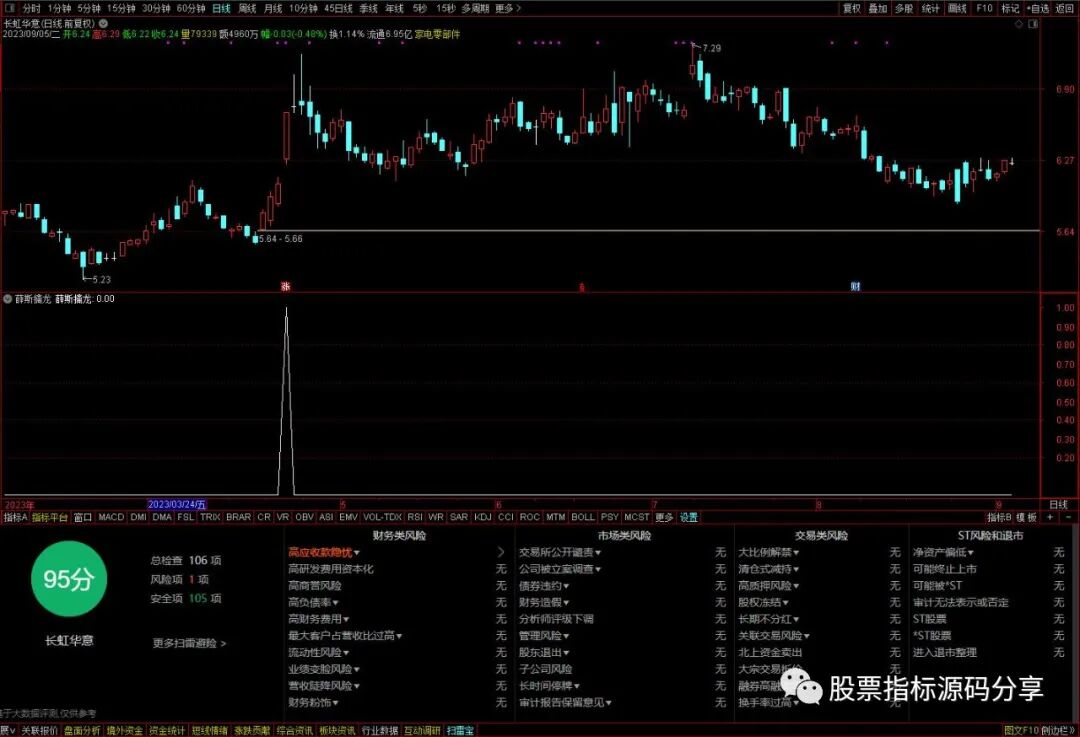
Task: Open F10 company info
Action: coord(984,8)
